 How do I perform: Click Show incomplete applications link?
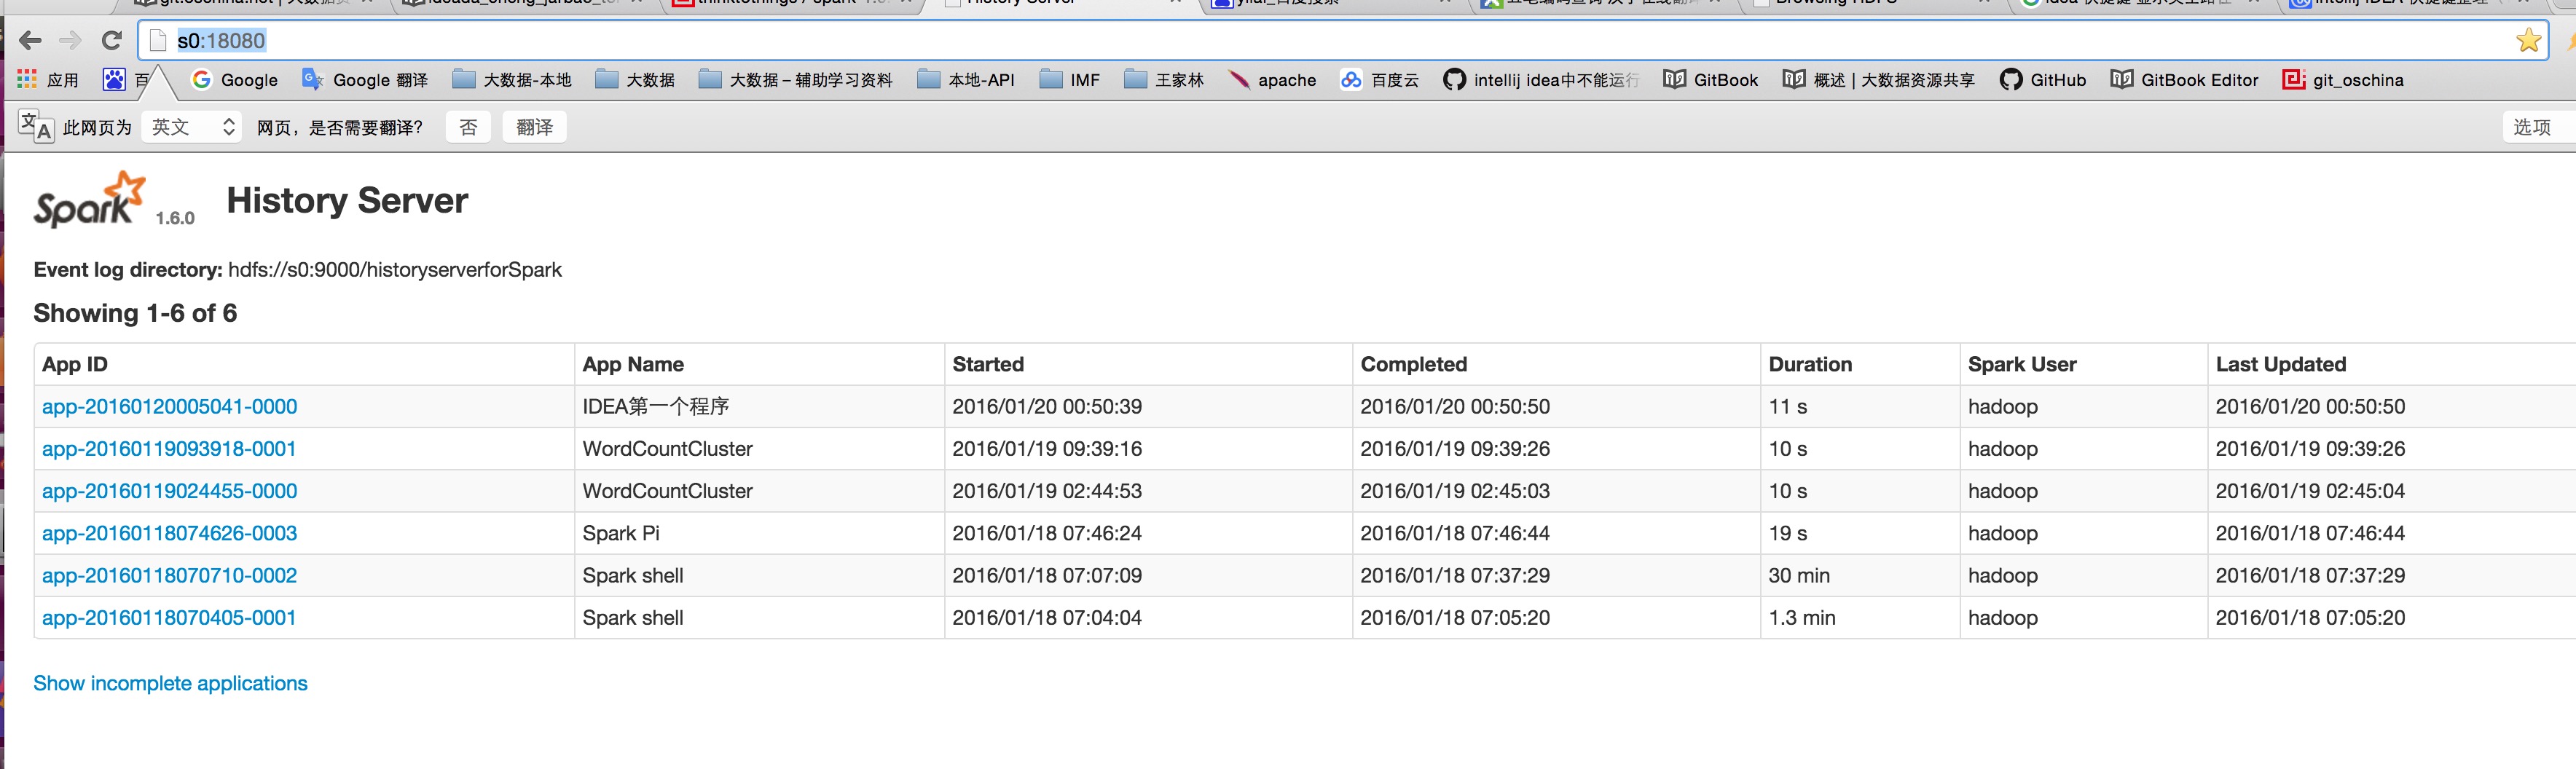170,683
